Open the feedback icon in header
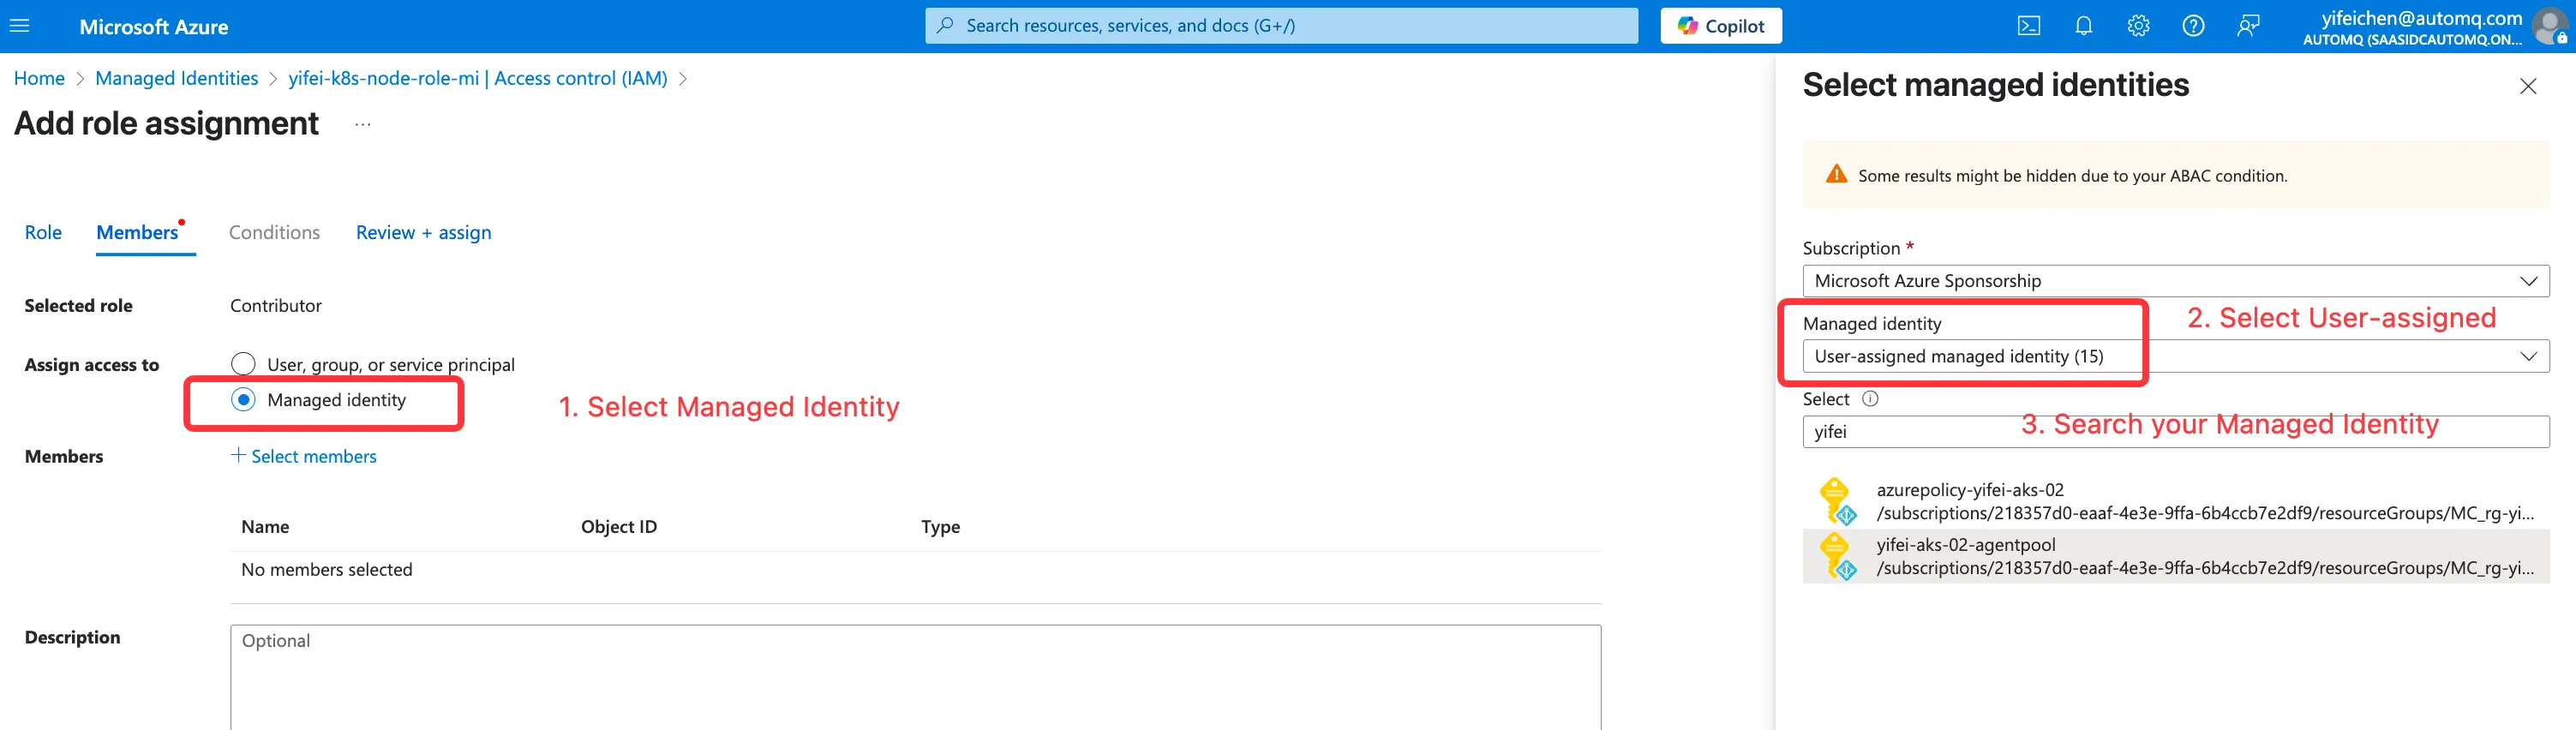This screenshot has width=2576, height=730. pyautogui.click(x=2248, y=26)
